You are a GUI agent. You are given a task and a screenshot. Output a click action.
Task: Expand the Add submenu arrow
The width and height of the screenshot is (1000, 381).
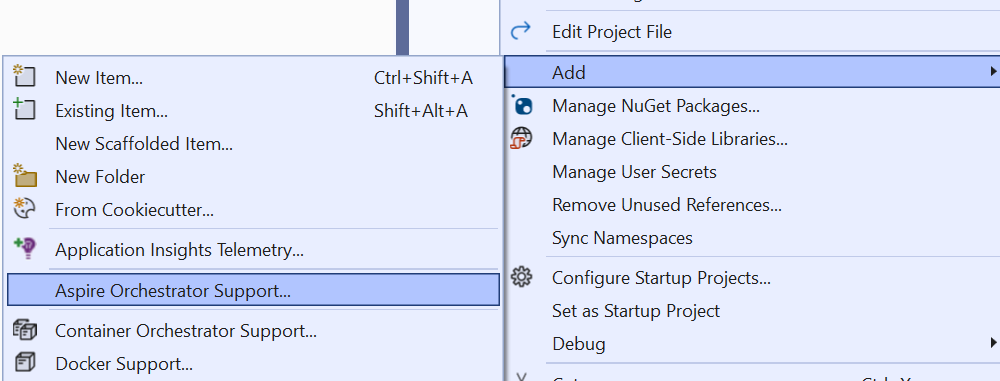(x=993, y=71)
